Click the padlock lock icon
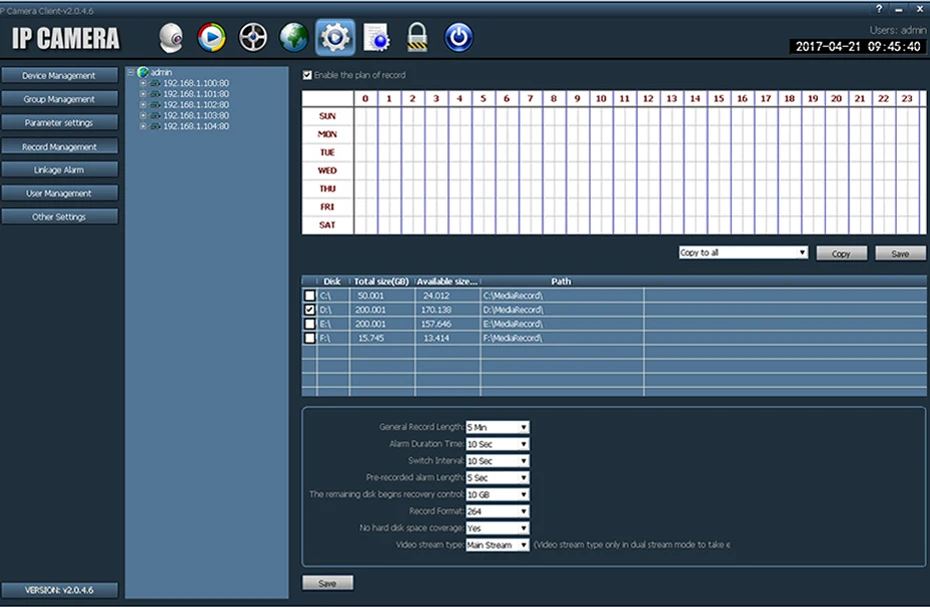Image resolution: width=930 pixels, height=607 pixels. 417,37
